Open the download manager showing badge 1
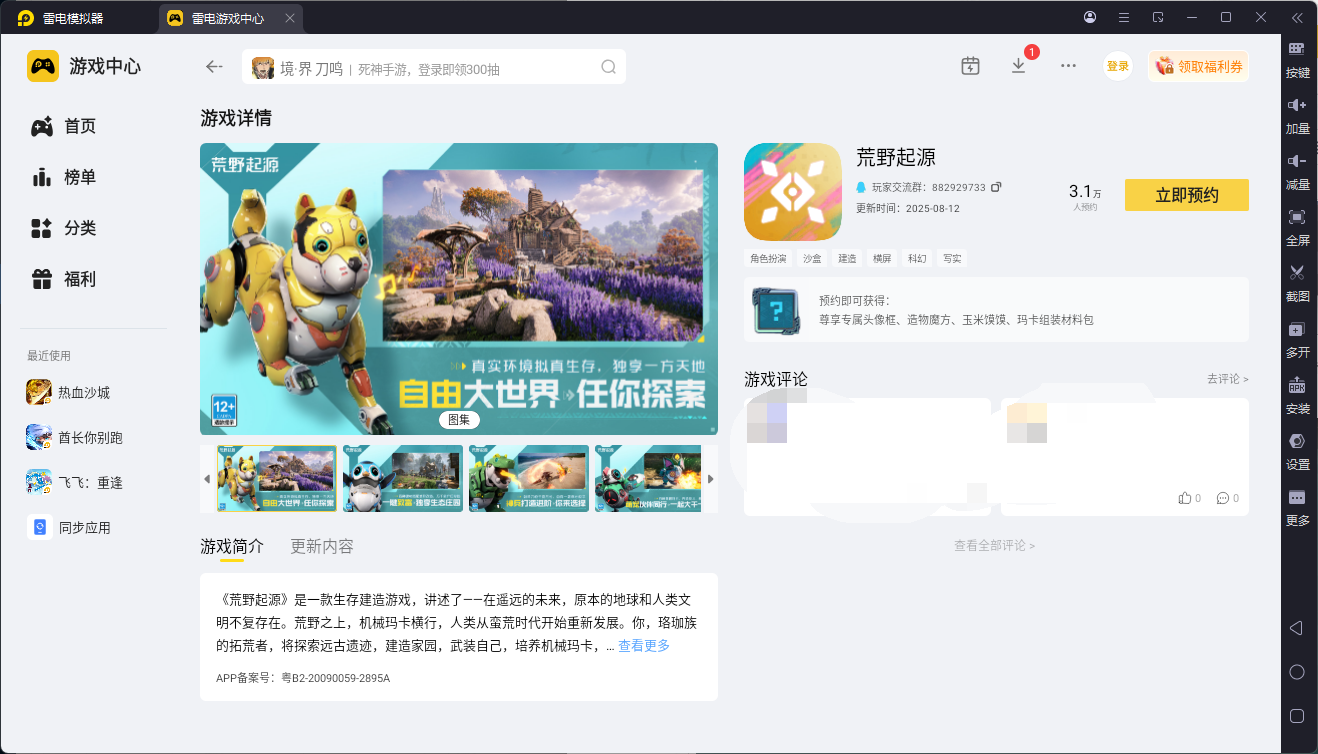 click(x=1019, y=65)
